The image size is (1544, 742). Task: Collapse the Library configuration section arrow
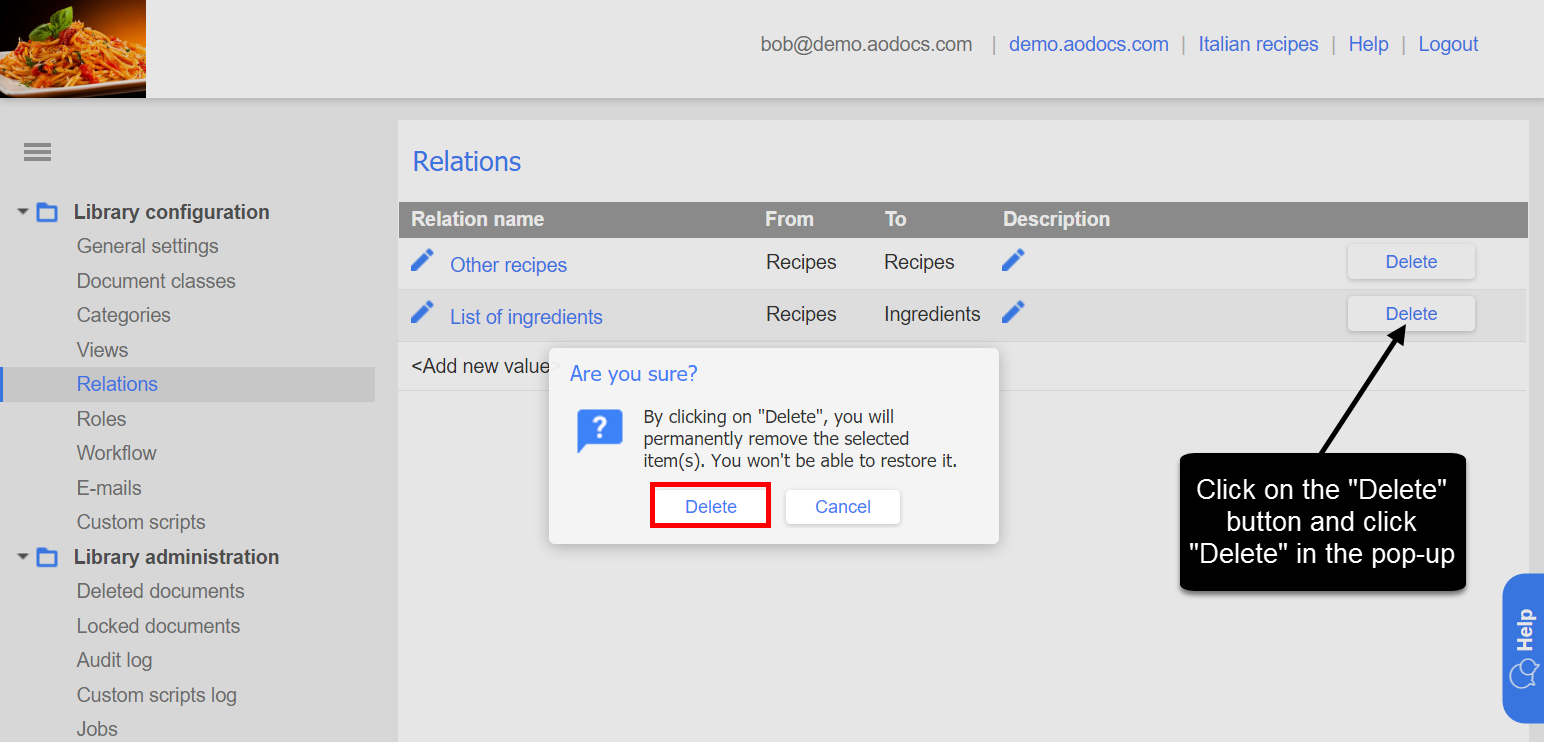click(x=23, y=212)
